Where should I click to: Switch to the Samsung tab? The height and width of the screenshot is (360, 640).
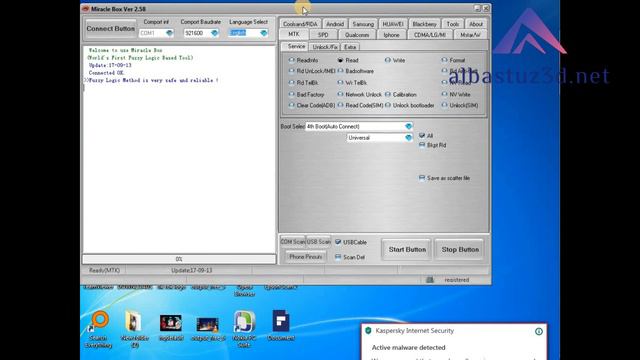[x=363, y=24]
